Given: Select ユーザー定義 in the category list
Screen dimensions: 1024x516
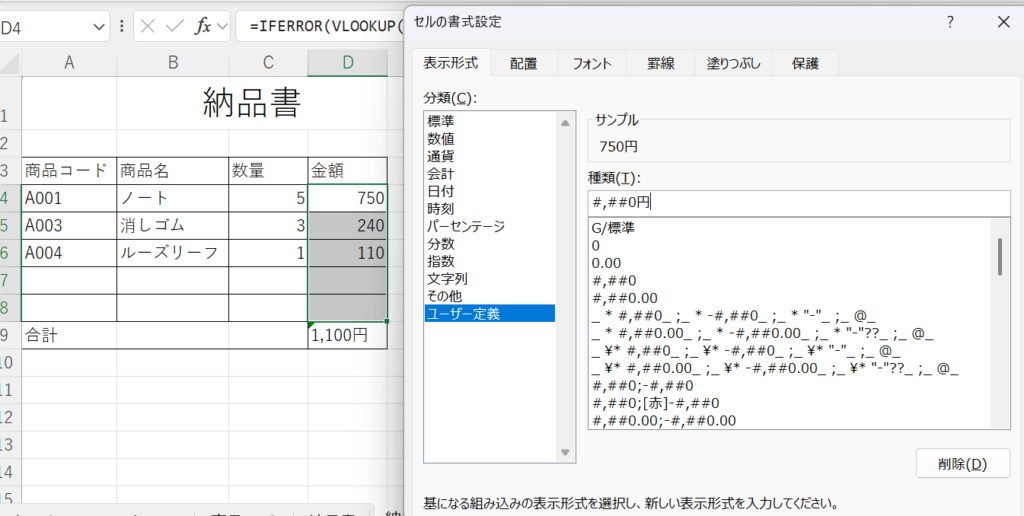Looking at the screenshot, I should tap(489, 314).
